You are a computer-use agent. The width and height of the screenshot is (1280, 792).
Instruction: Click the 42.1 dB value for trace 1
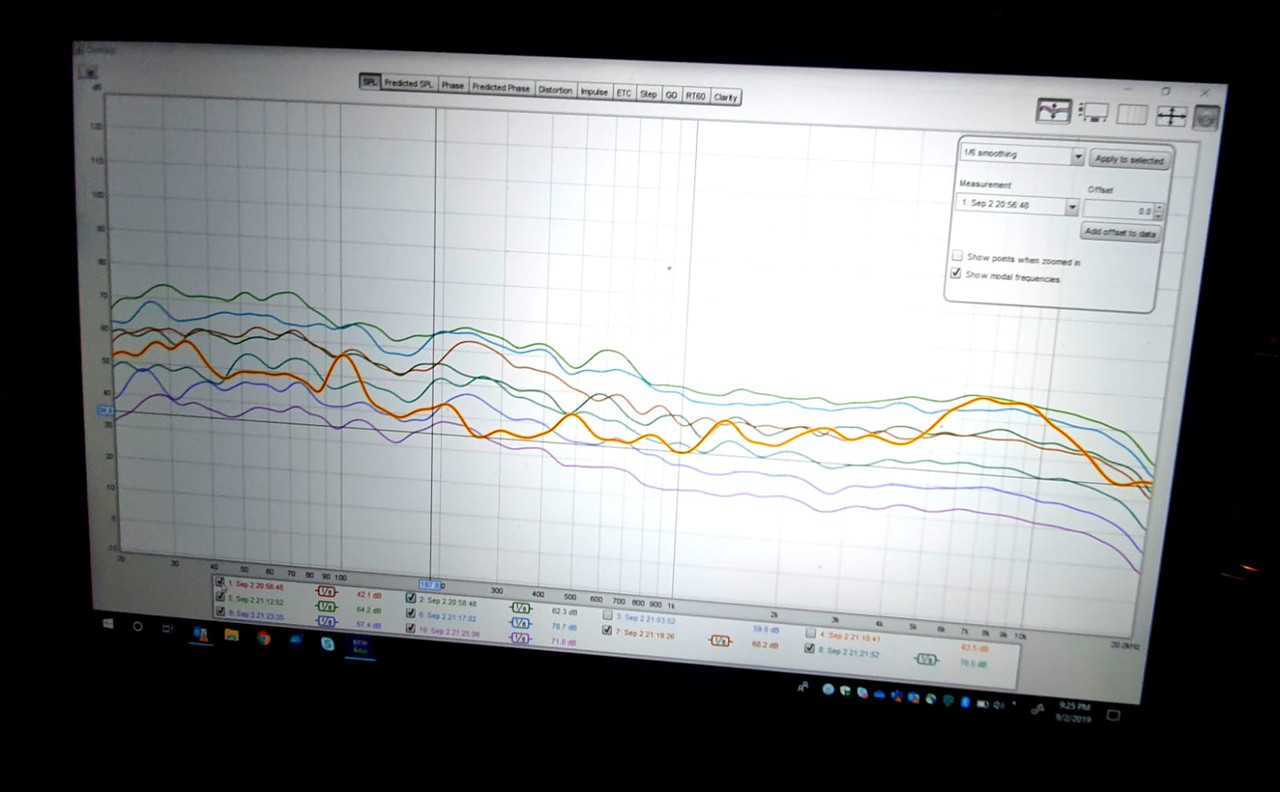(369, 594)
